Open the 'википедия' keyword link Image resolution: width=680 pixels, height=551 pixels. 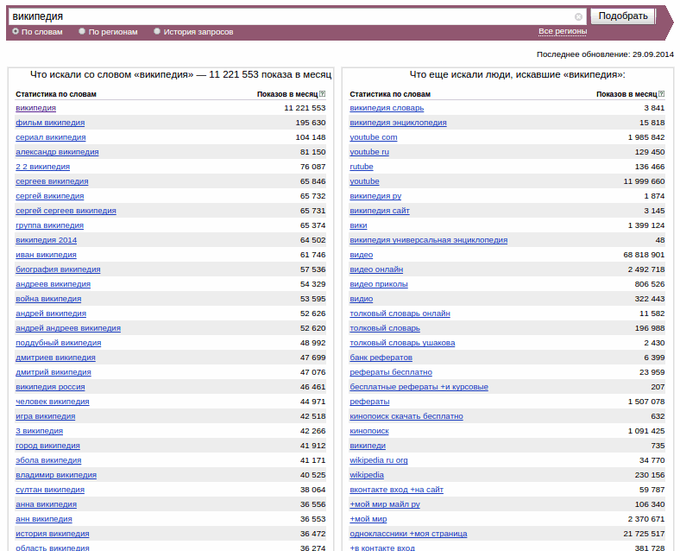pos(36,108)
